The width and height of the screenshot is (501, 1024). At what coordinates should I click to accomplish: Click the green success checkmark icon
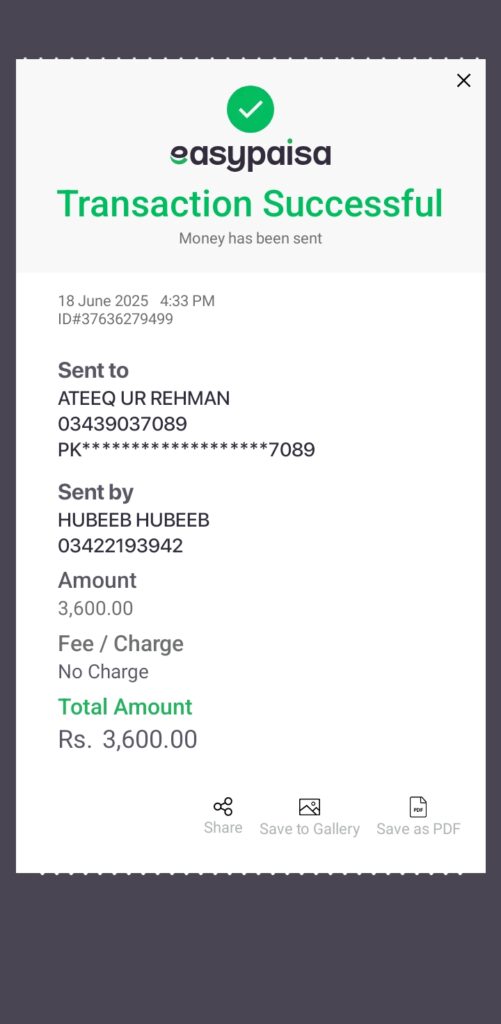[250, 109]
